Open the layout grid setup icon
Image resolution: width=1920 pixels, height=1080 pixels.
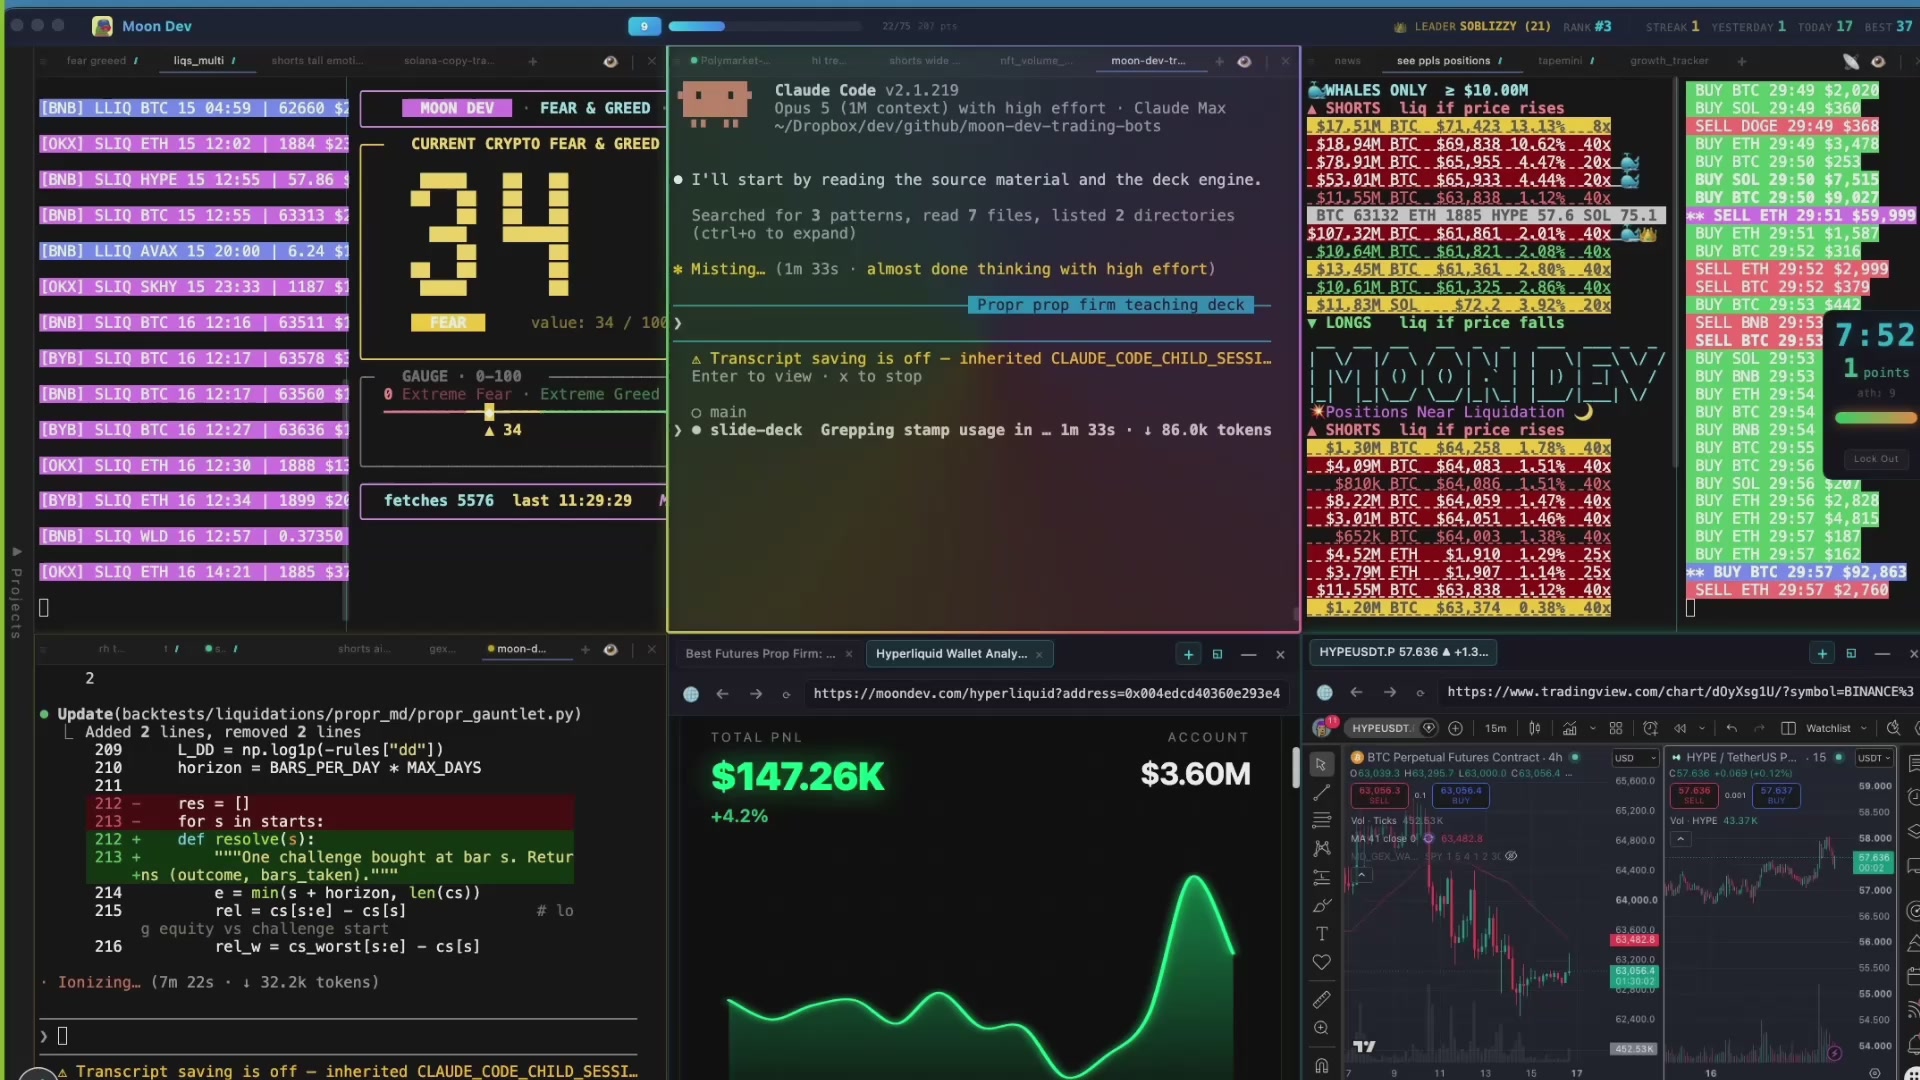click(x=1615, y=728)
